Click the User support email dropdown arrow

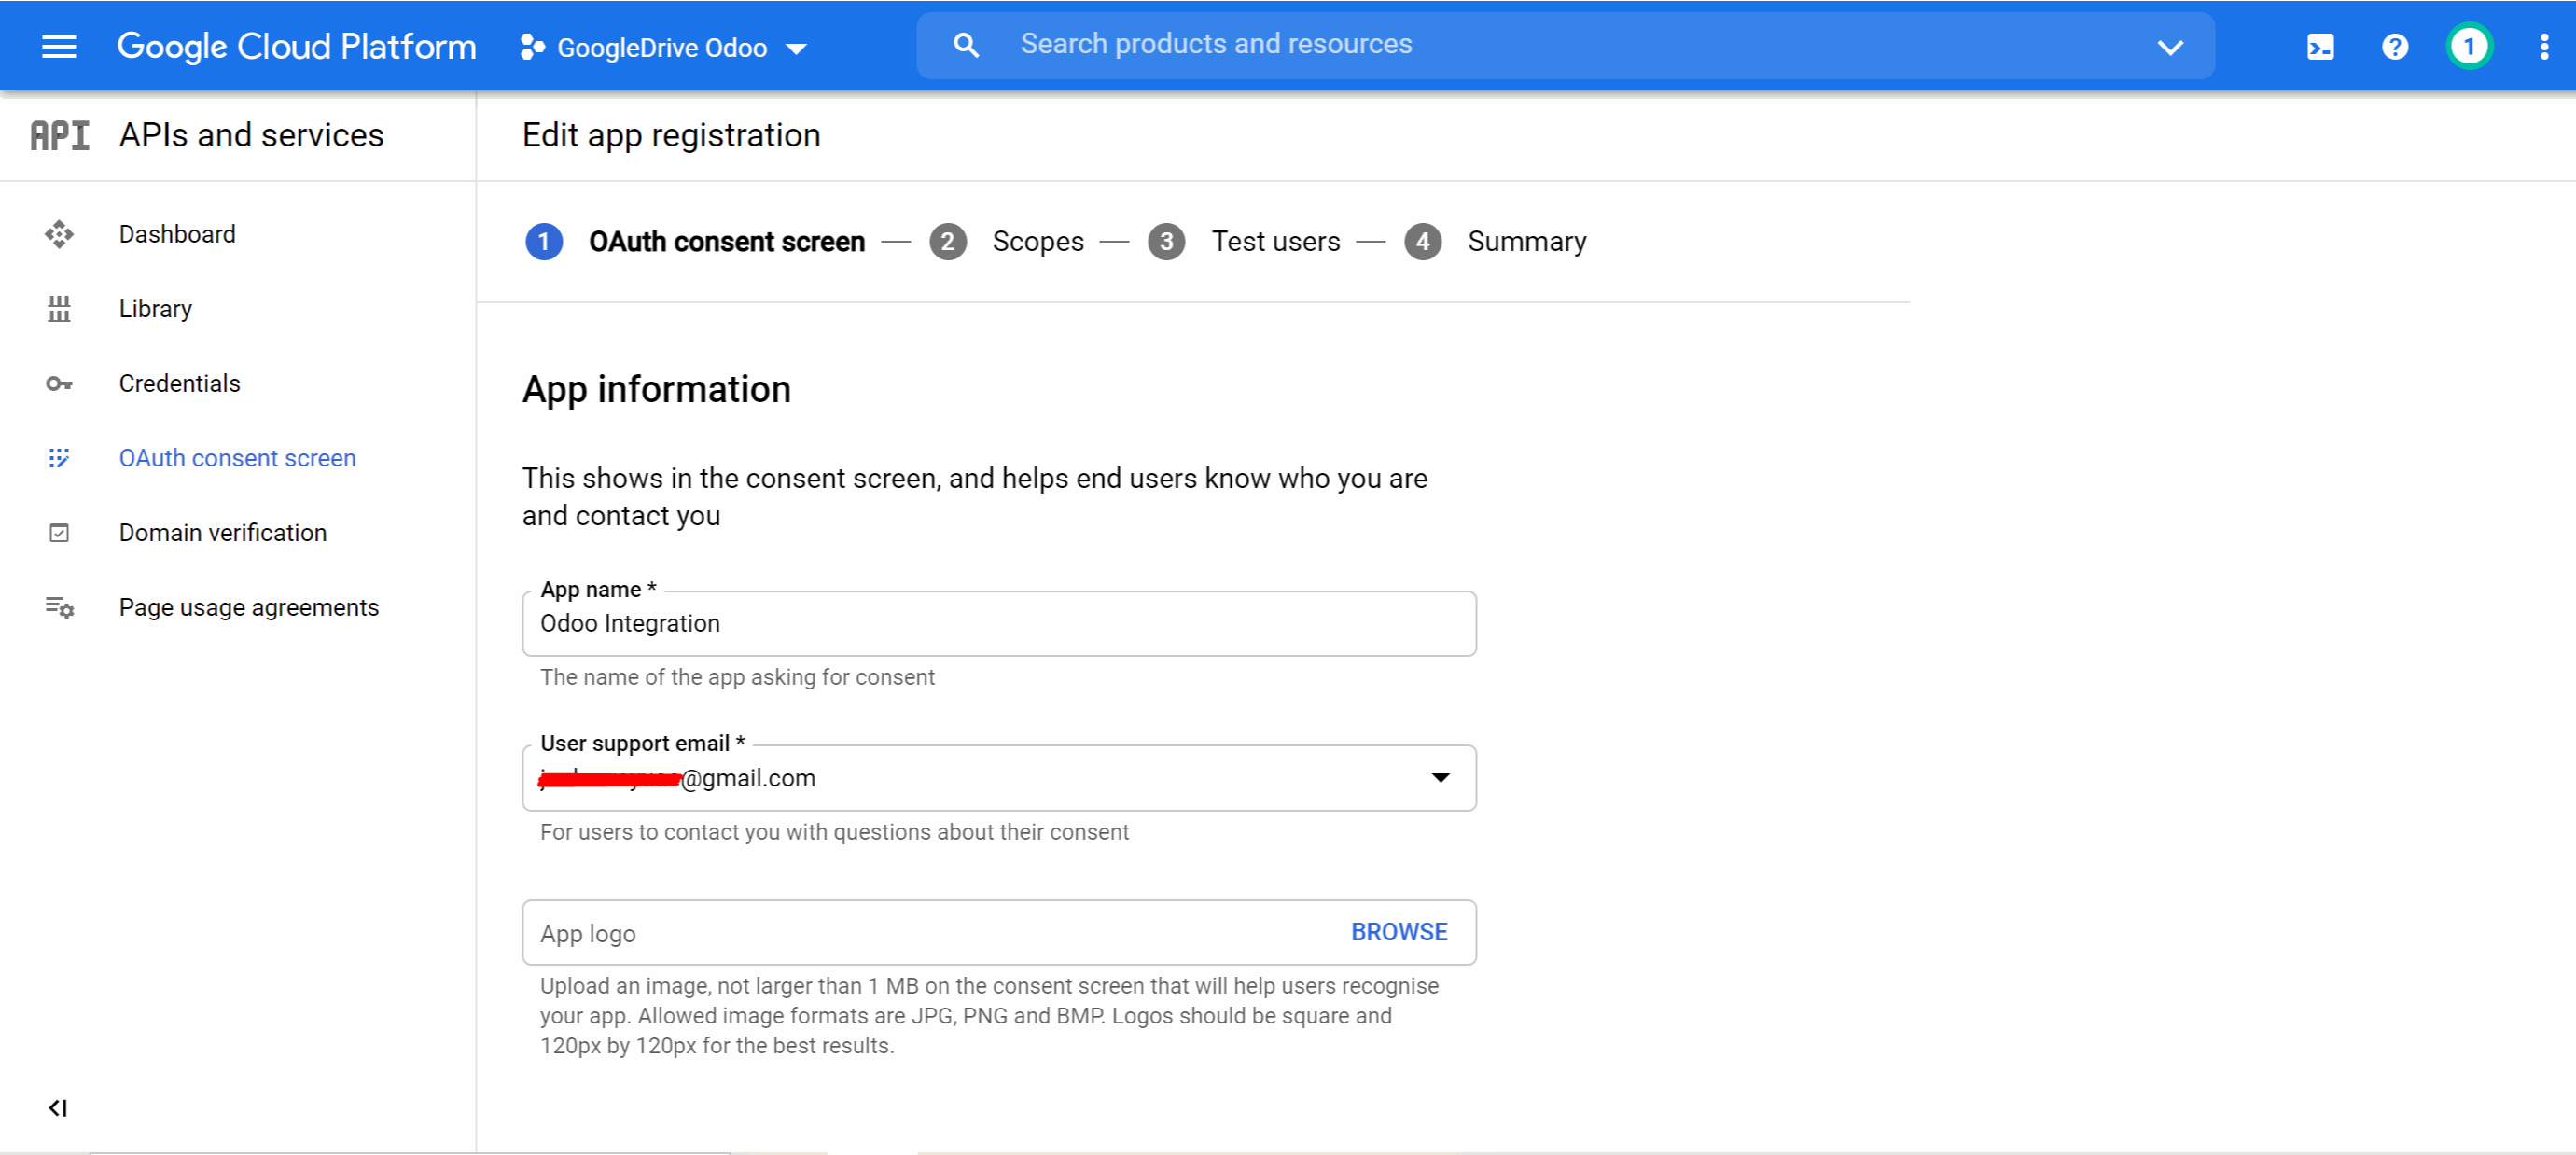tap(1440, 778)
